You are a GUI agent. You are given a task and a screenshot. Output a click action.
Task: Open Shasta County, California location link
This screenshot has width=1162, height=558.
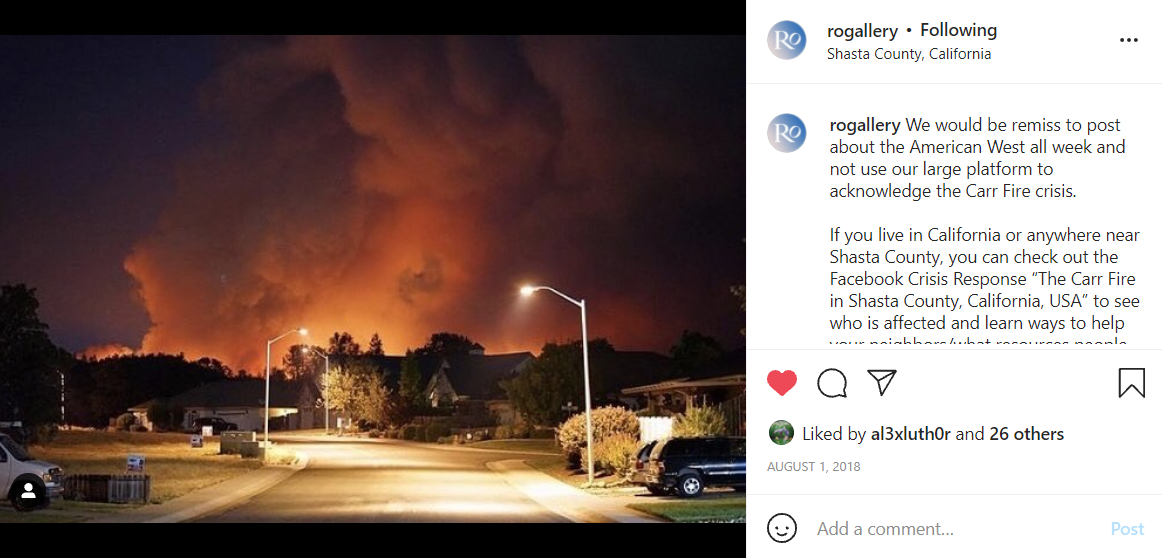click(909, 54)
